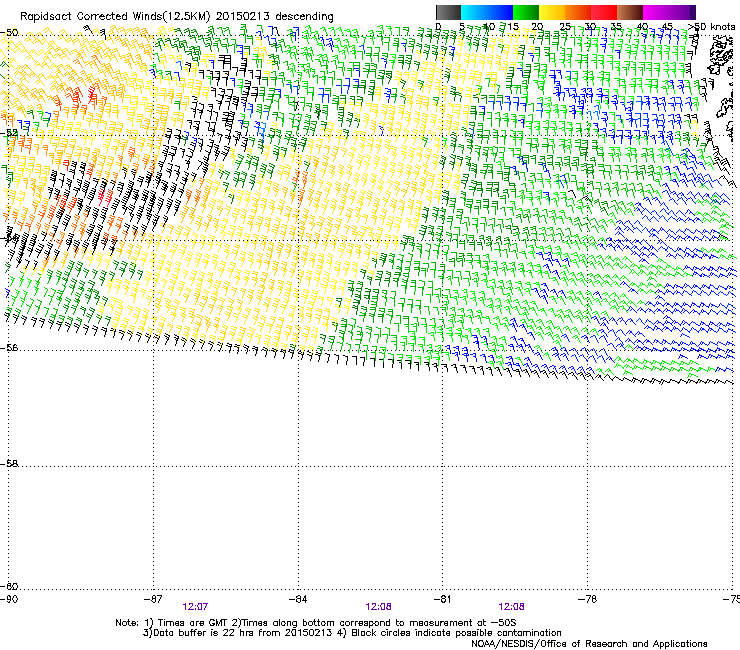Image resolution: width=740 pixels, height=650 pixels.
Task: Click the -56 latitude axis label
Action: (9, 348)
